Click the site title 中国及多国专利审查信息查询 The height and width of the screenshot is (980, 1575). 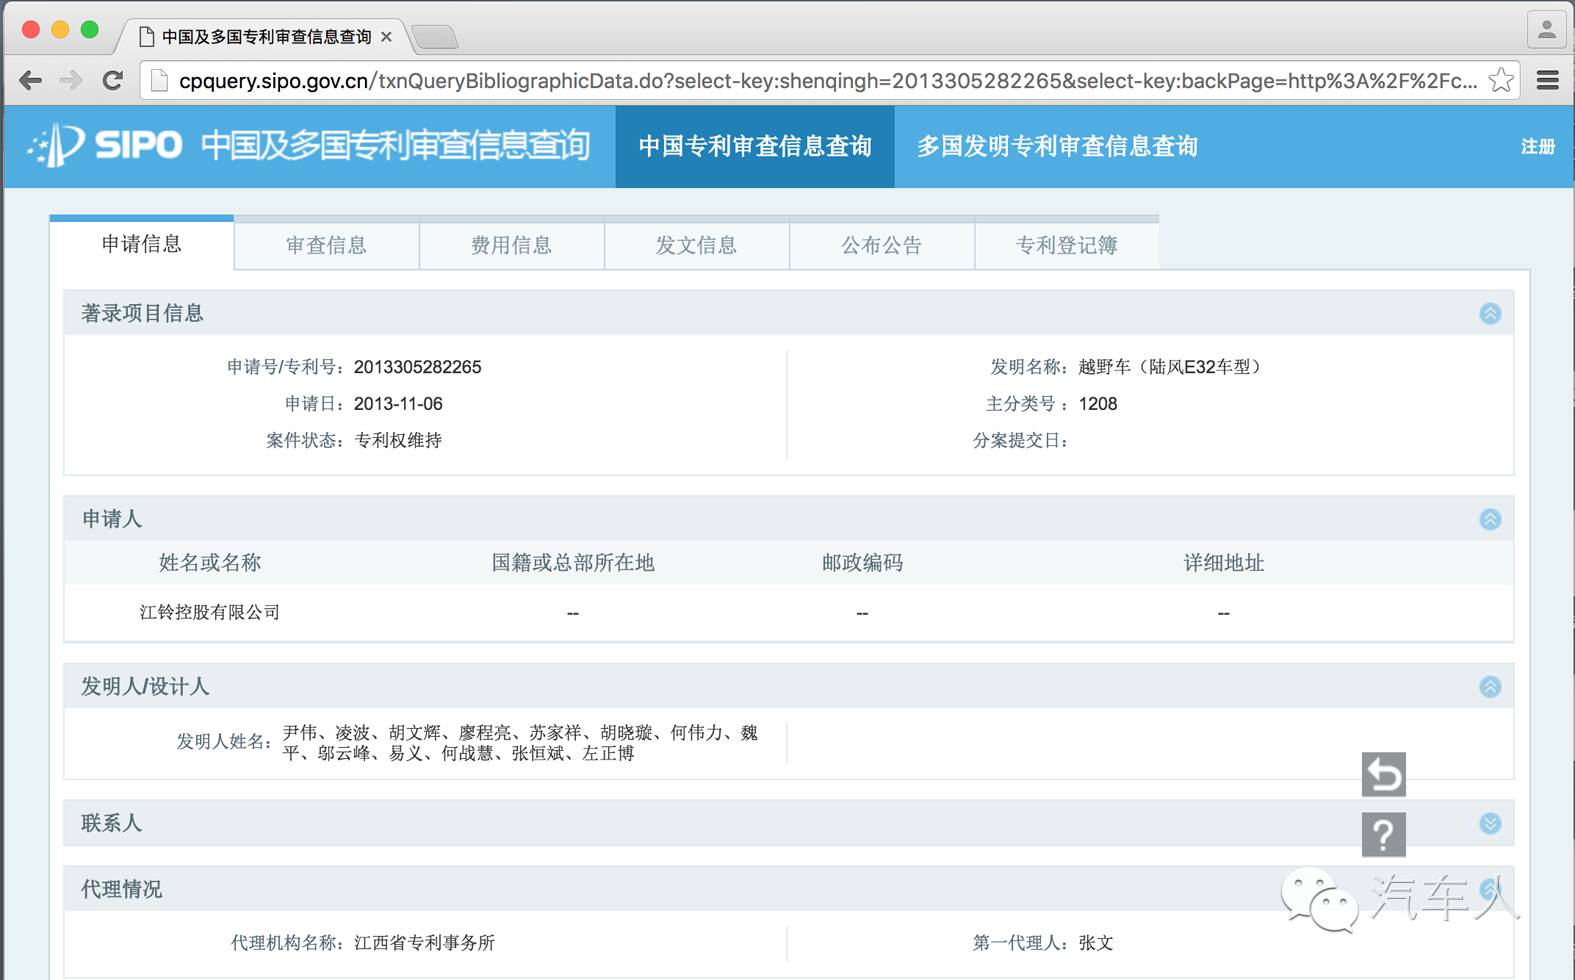[x=395, y=146]
